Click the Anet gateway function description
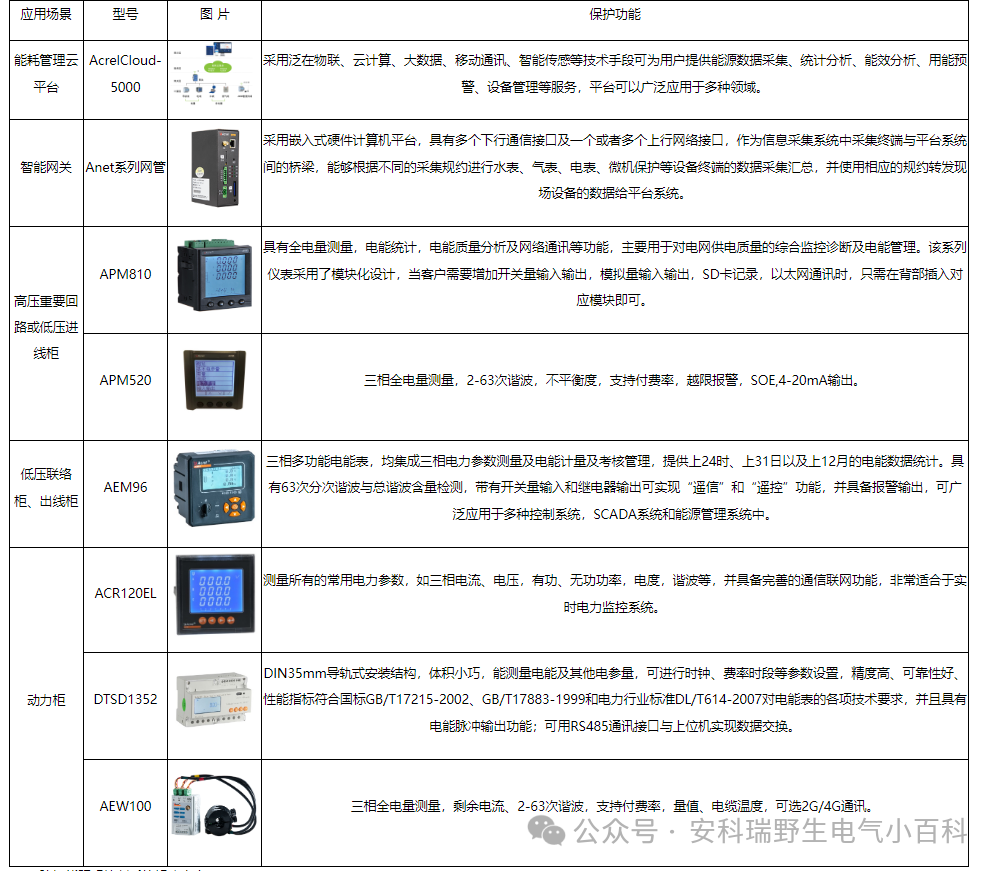The width and height of the screenshot is (999, 871). tap(615, 167)
